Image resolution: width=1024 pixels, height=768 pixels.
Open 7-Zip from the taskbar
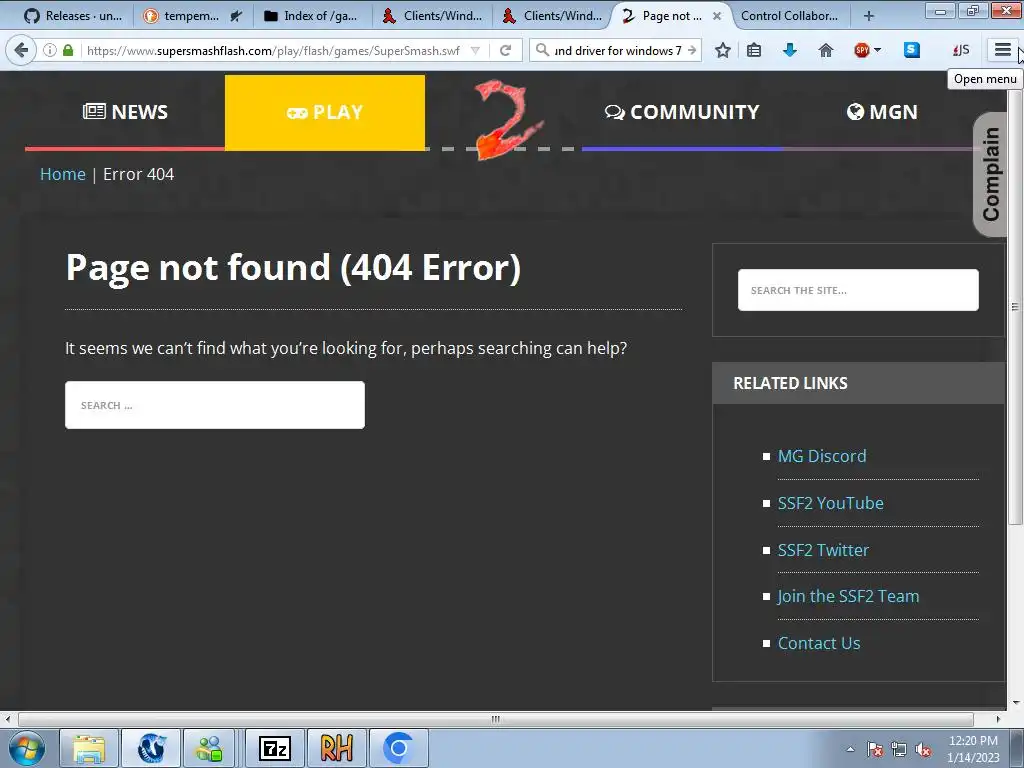coord(275,748)
